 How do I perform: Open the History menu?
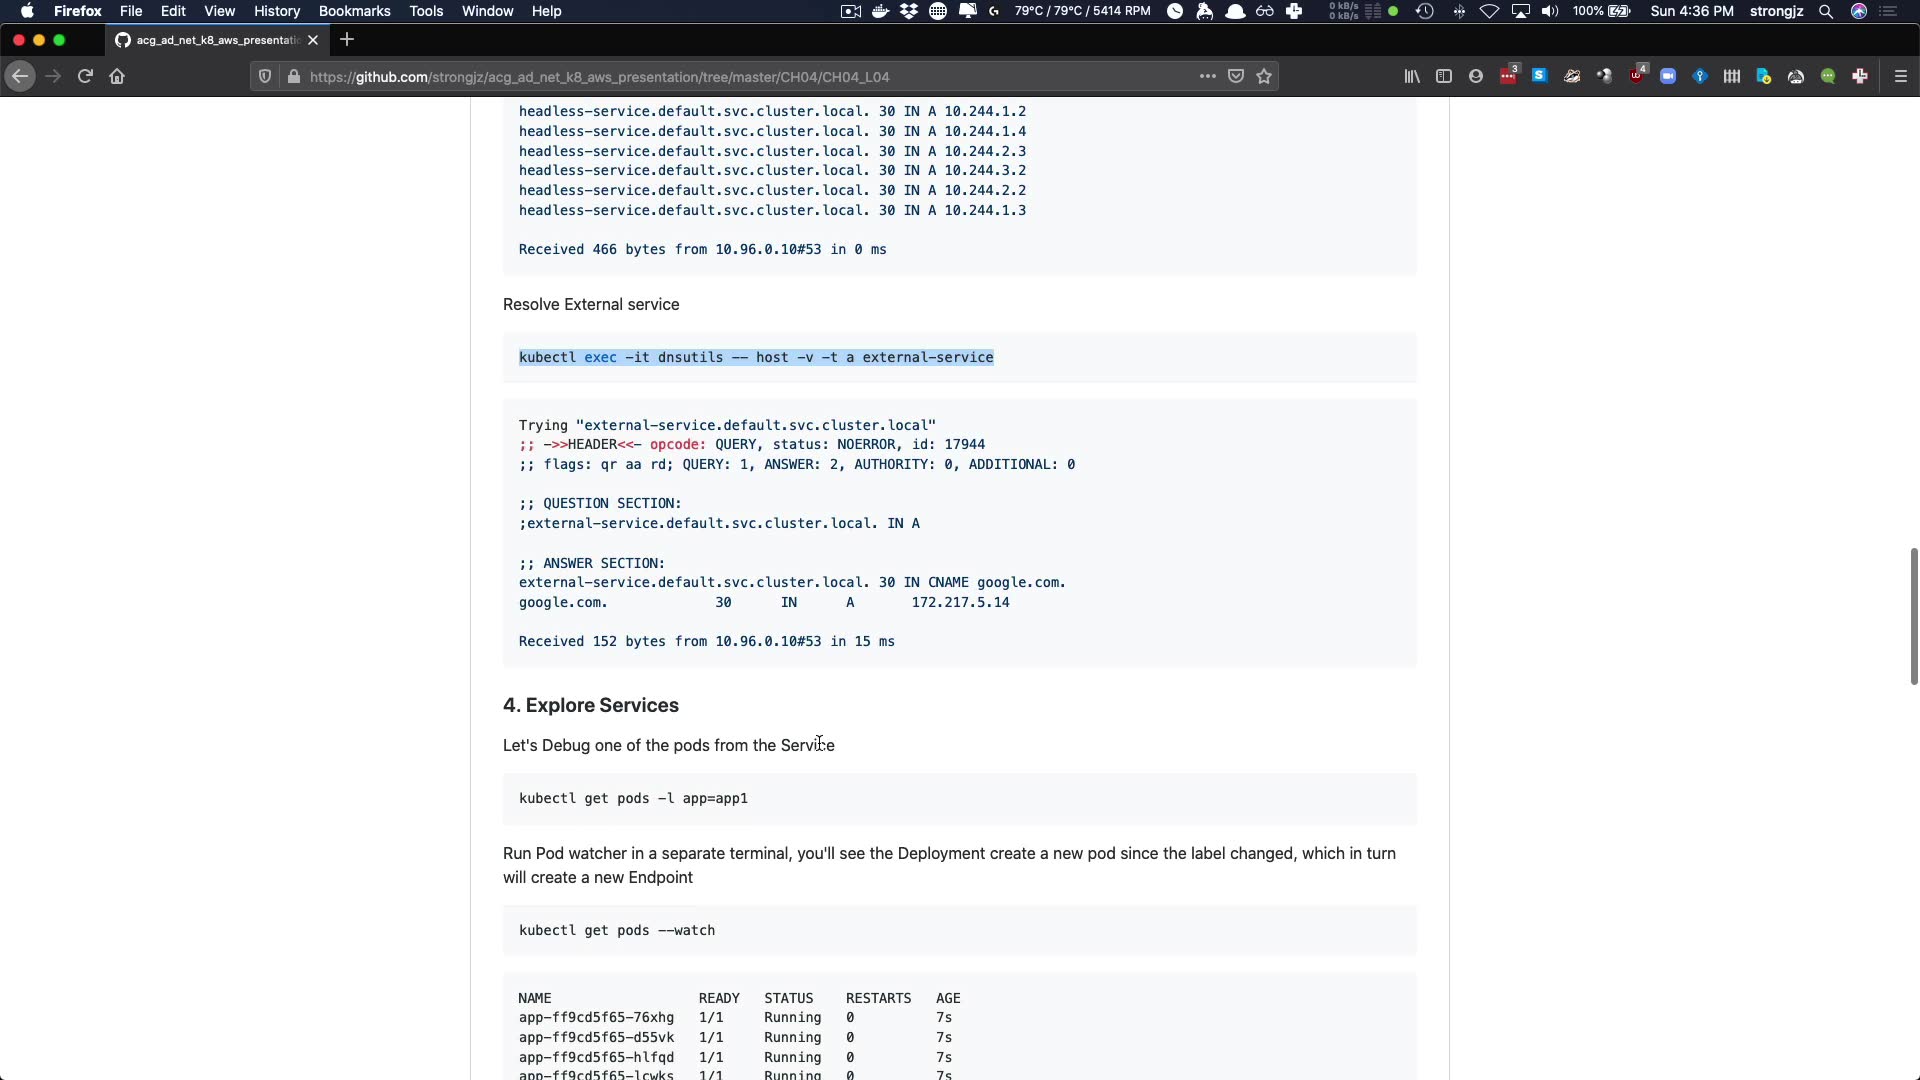(277, 11)
